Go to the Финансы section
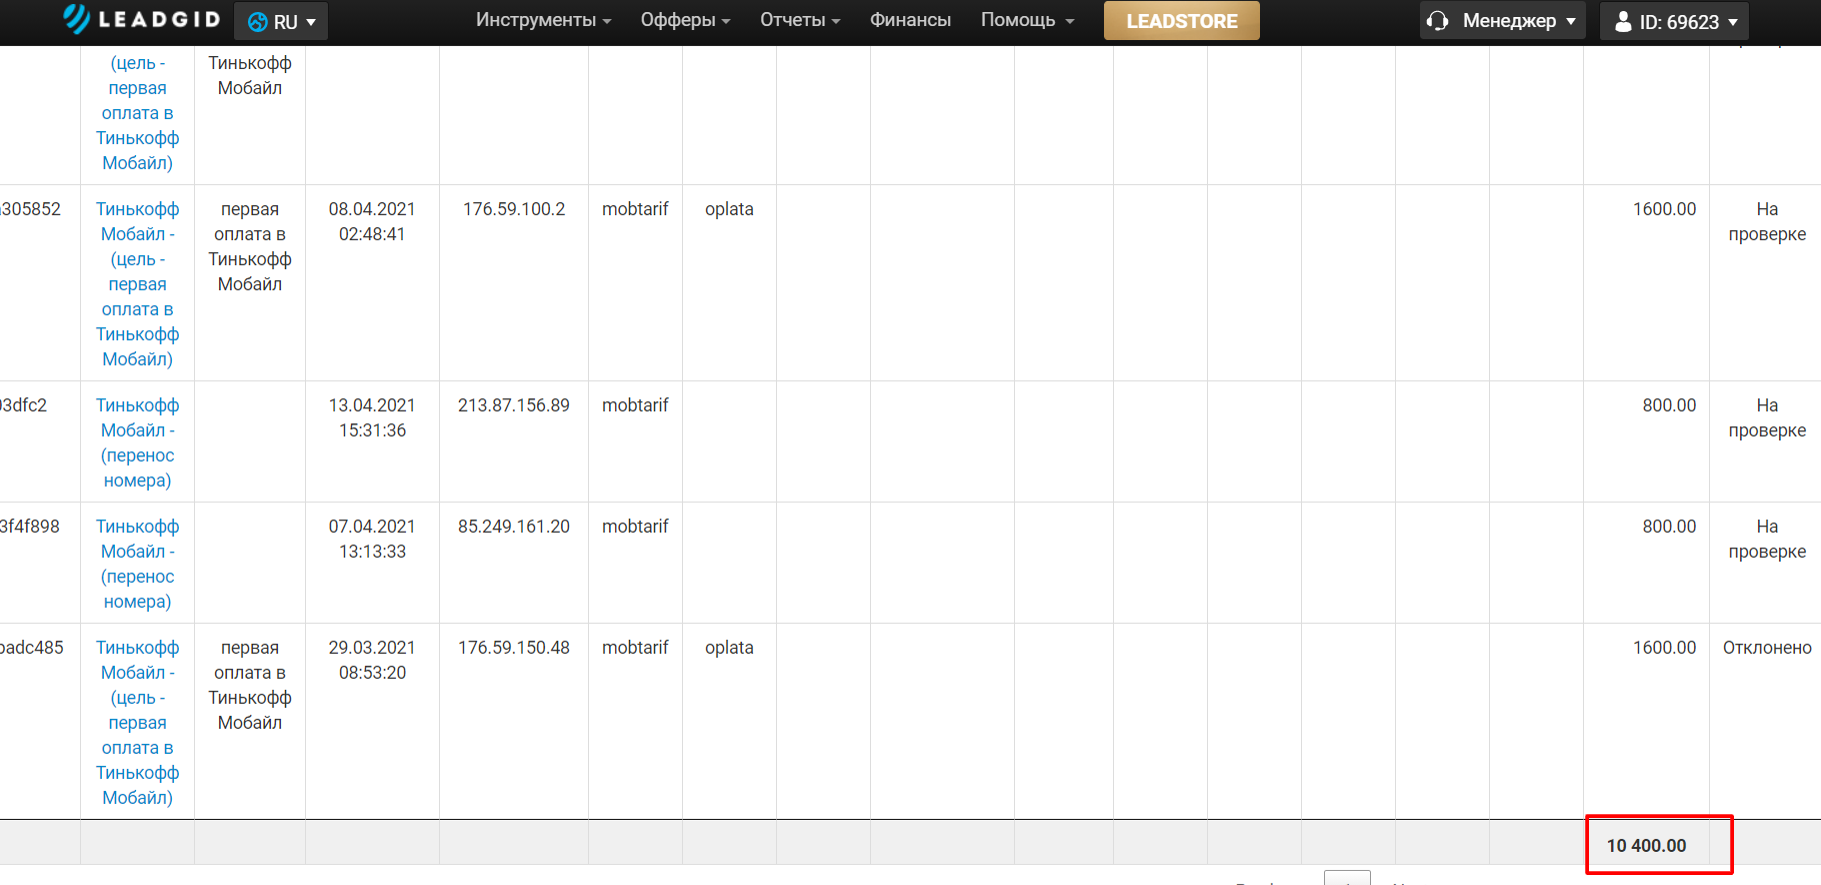Screen dimensions: 1821x885 (x=910, y=20)
